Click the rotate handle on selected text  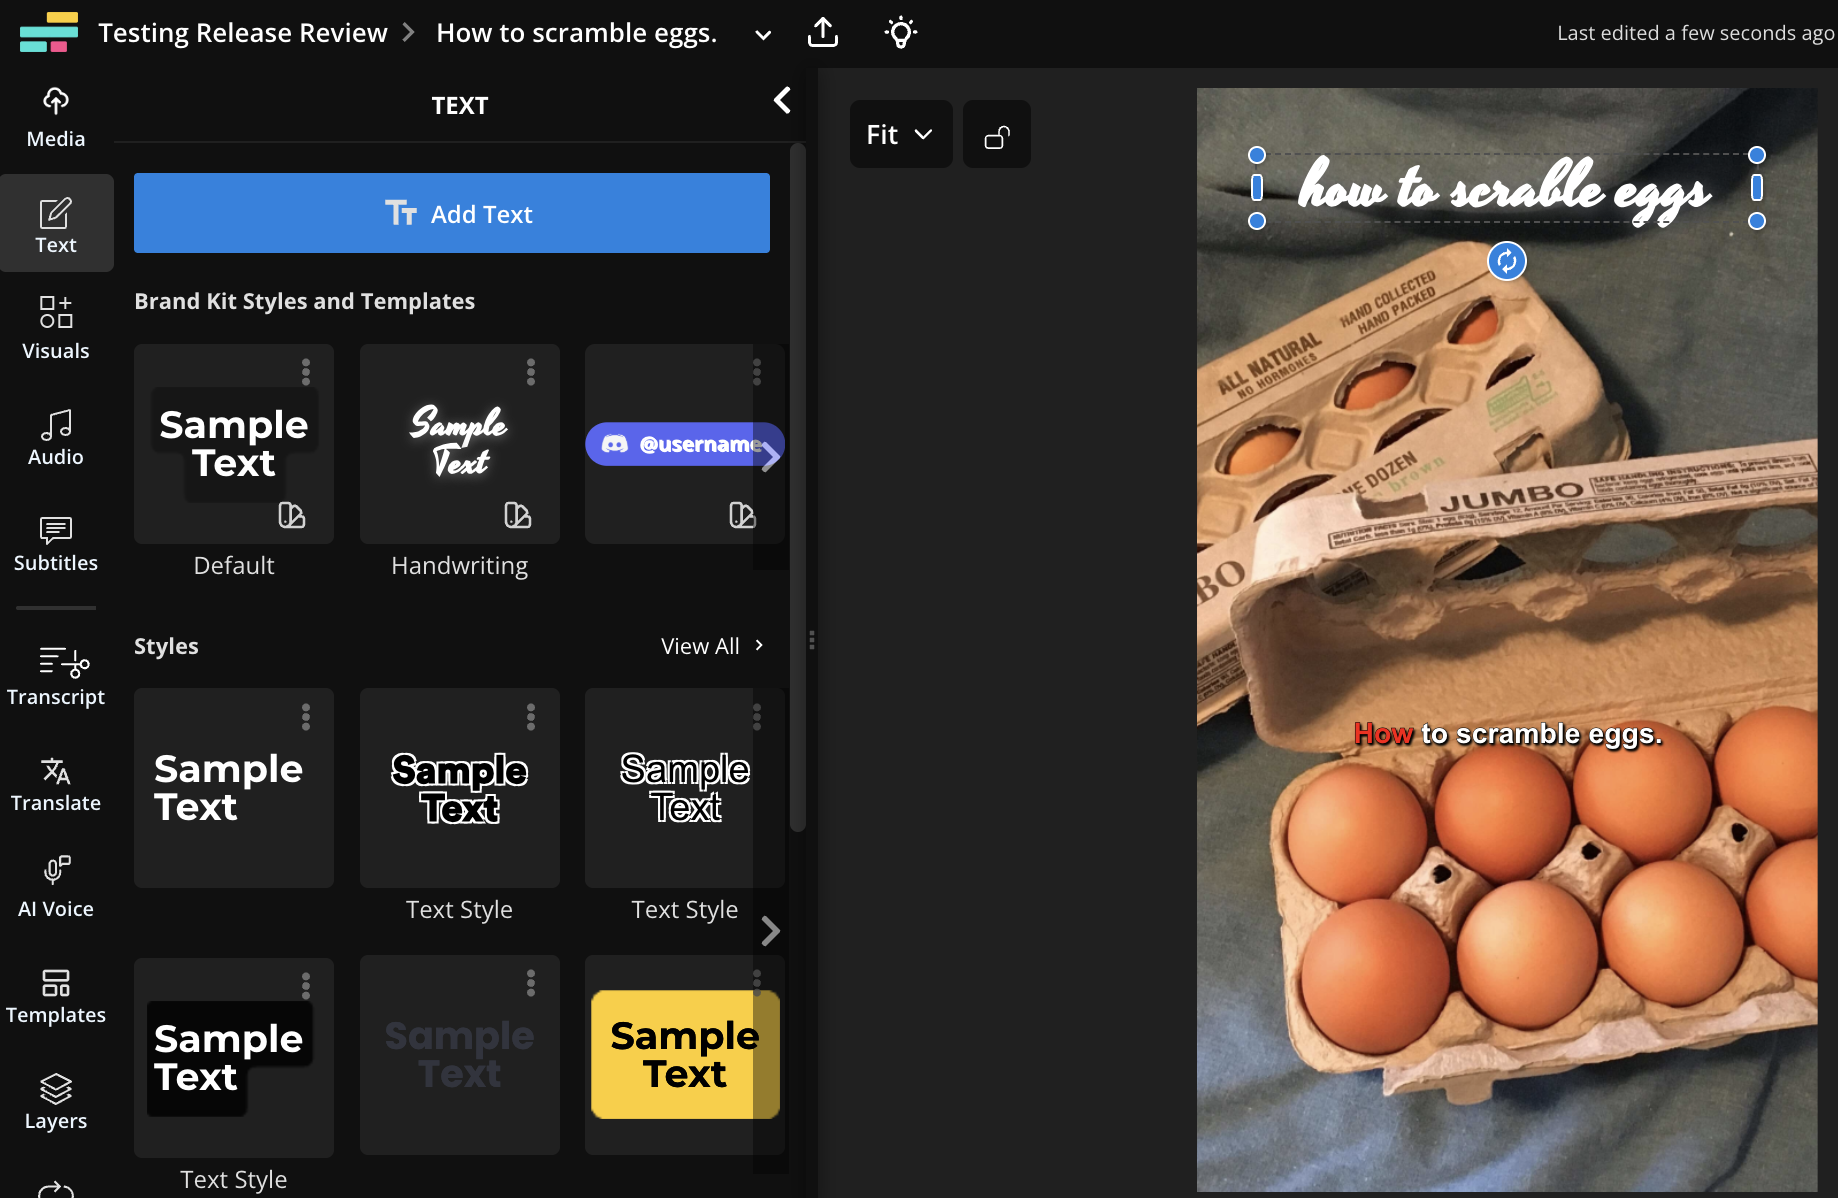[1507, 262]
